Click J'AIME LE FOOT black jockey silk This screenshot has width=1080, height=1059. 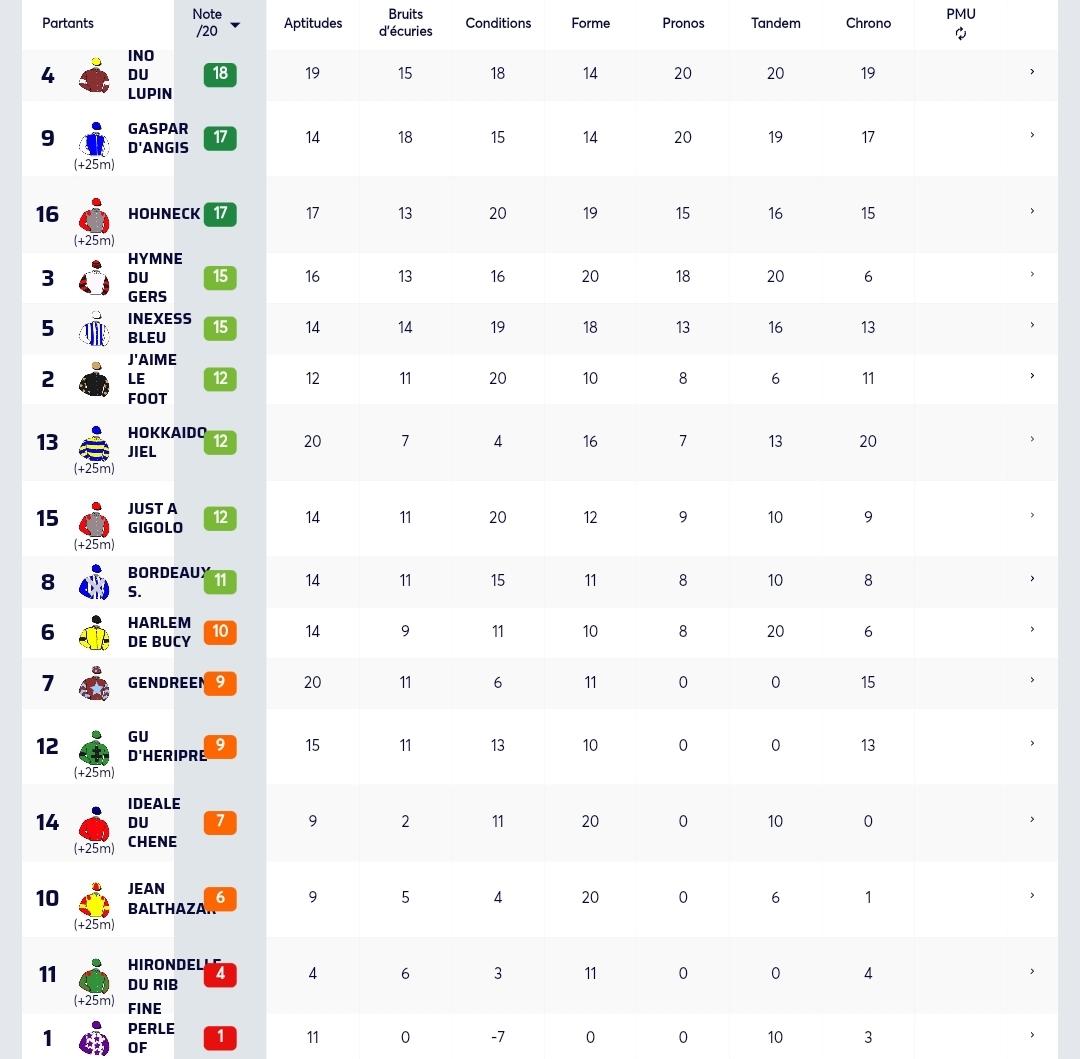[94, 379]
